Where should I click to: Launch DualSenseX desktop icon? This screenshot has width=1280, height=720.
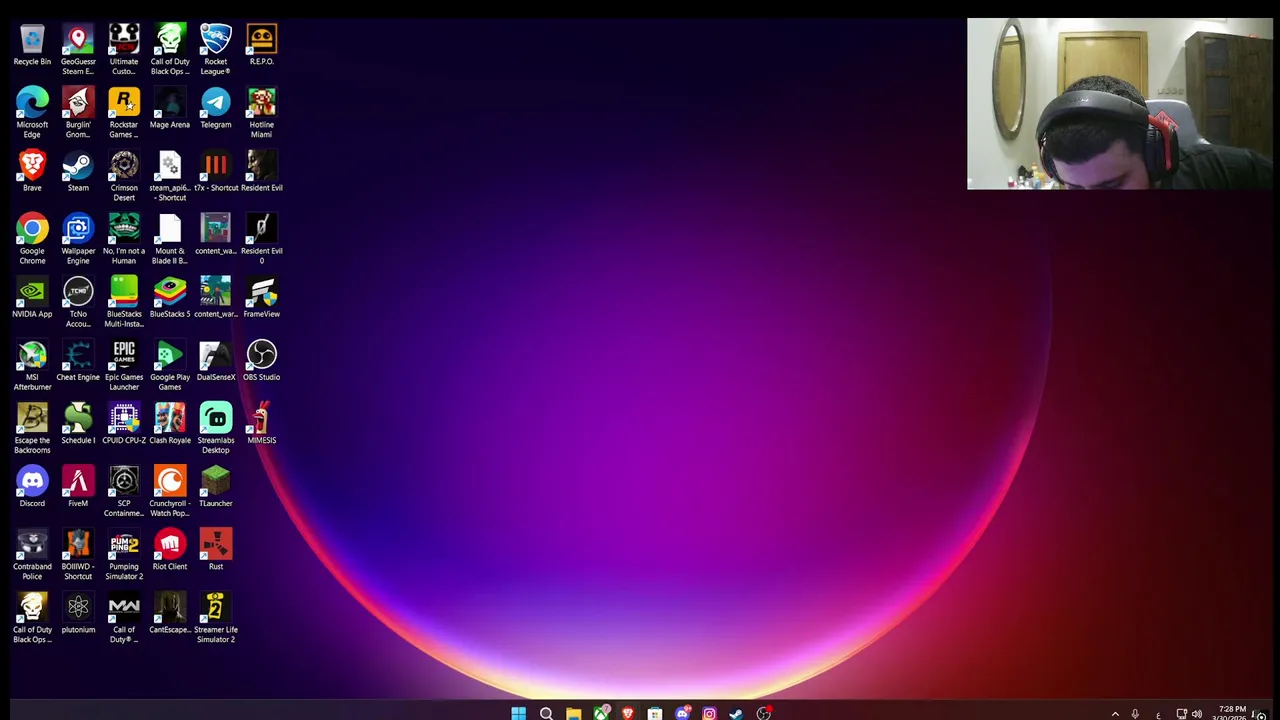tap(216, 361)
